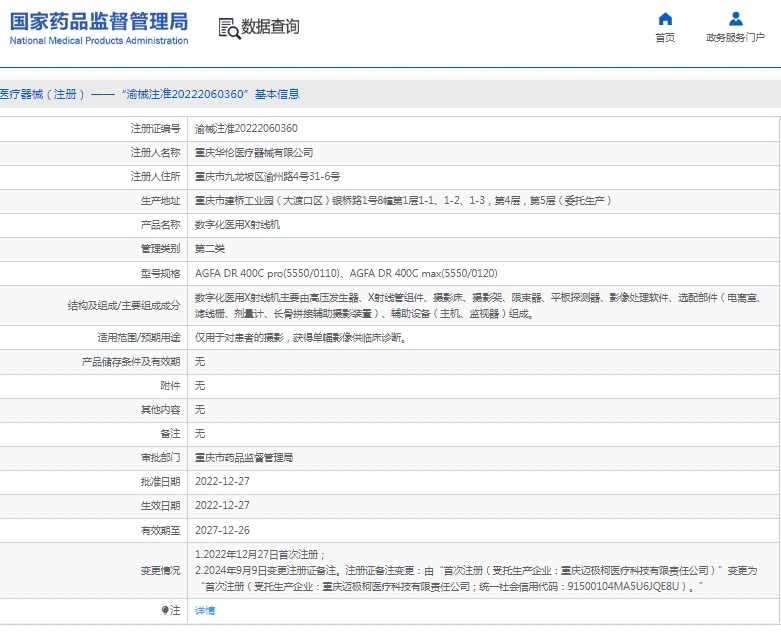The image size is (781, 632).
Task: Click the 型号规格 row label
Action: tap(160, 273)
